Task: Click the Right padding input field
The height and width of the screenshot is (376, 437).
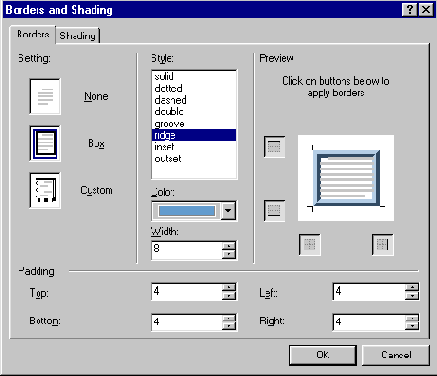Action: 369,322
